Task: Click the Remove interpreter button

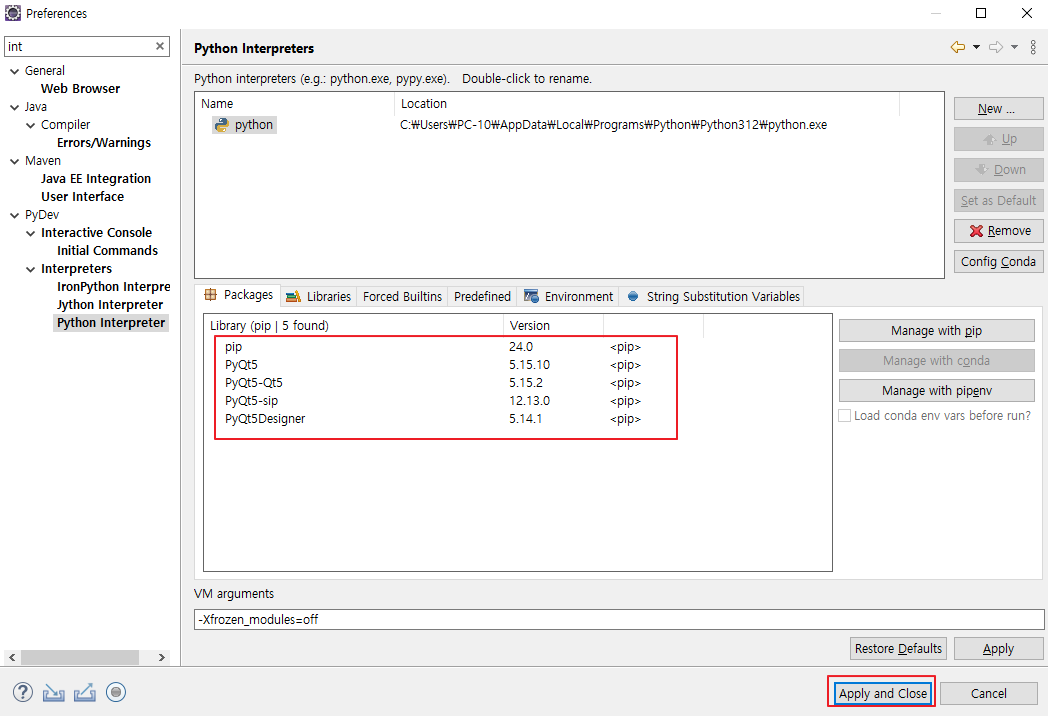Action: 999,231
